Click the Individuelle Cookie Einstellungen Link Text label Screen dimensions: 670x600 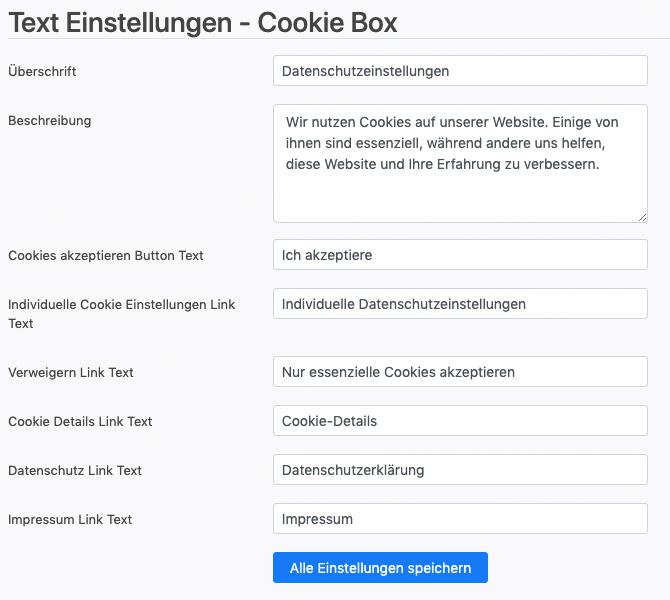pos(121,314)
